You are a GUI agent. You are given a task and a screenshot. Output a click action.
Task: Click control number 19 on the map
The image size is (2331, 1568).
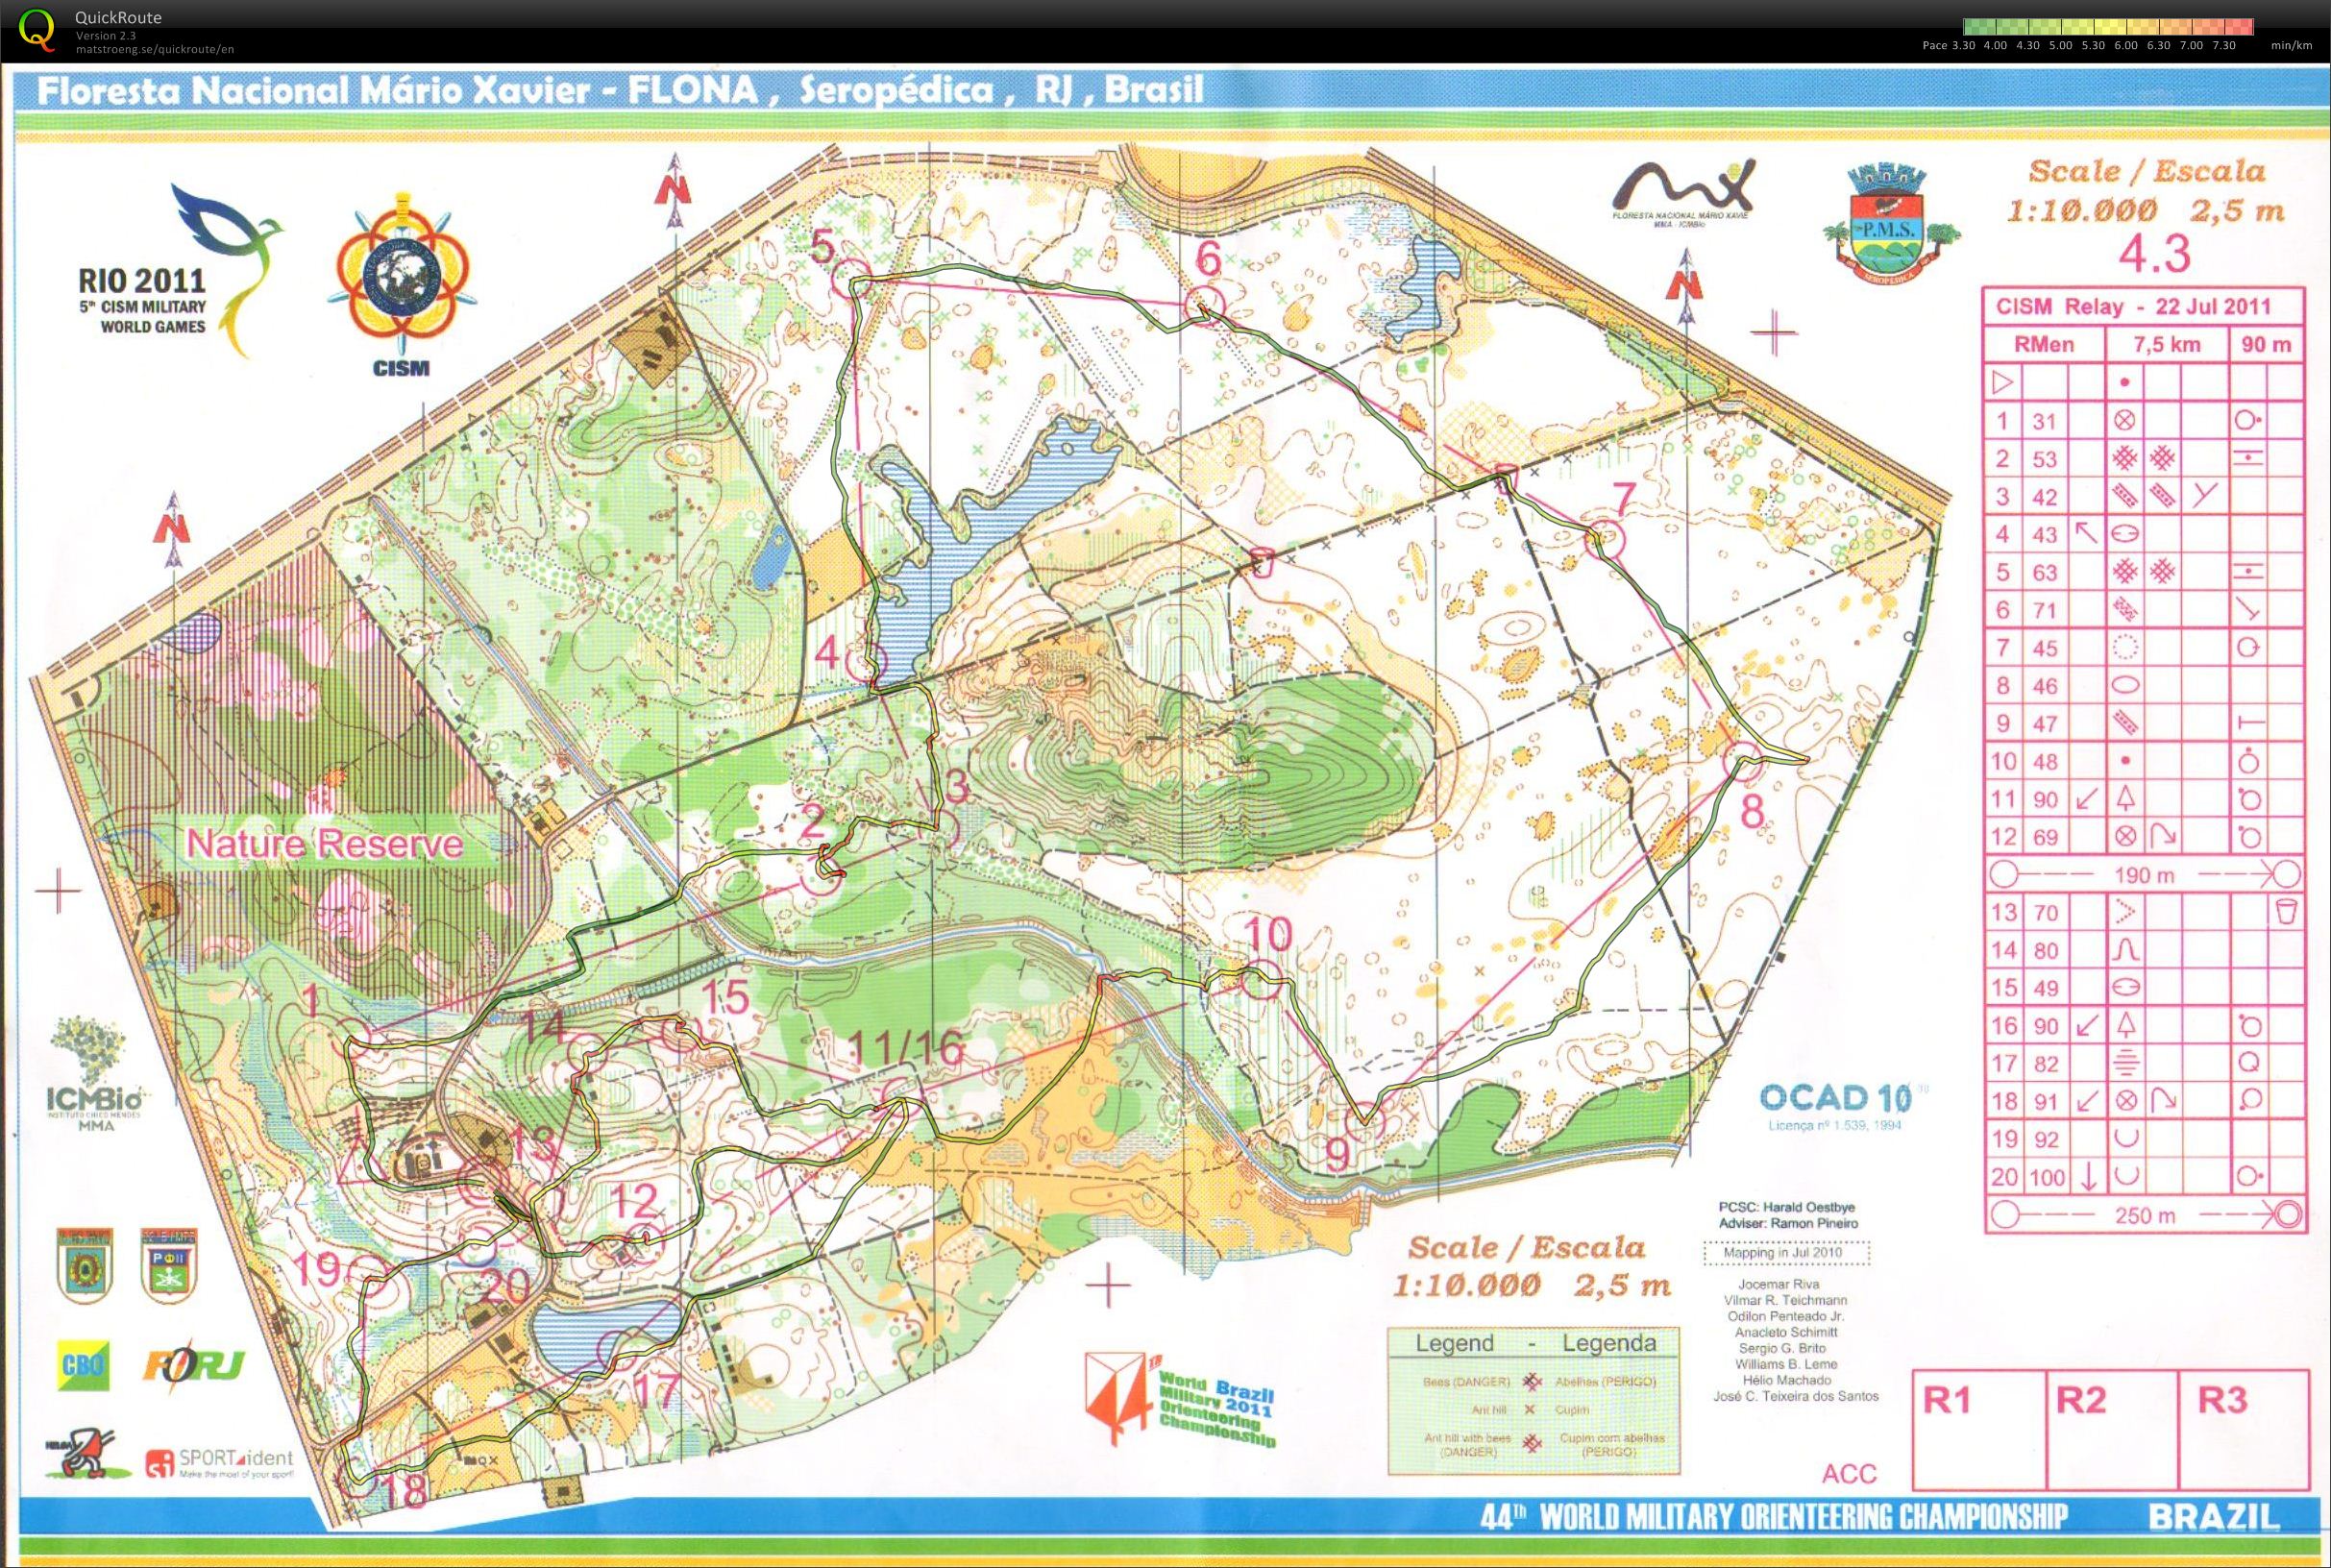point(316,1270)
